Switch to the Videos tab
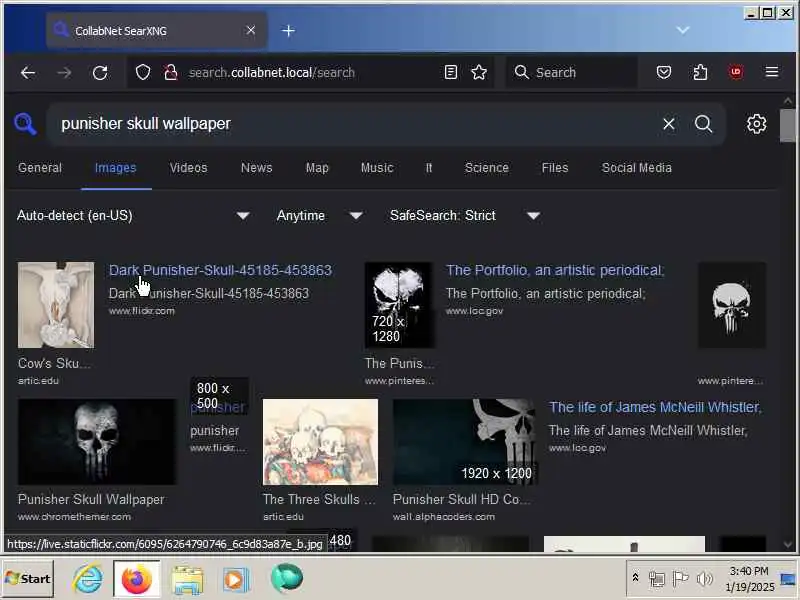This screenshot has height=600, width=800. click(x=188, y=168)
